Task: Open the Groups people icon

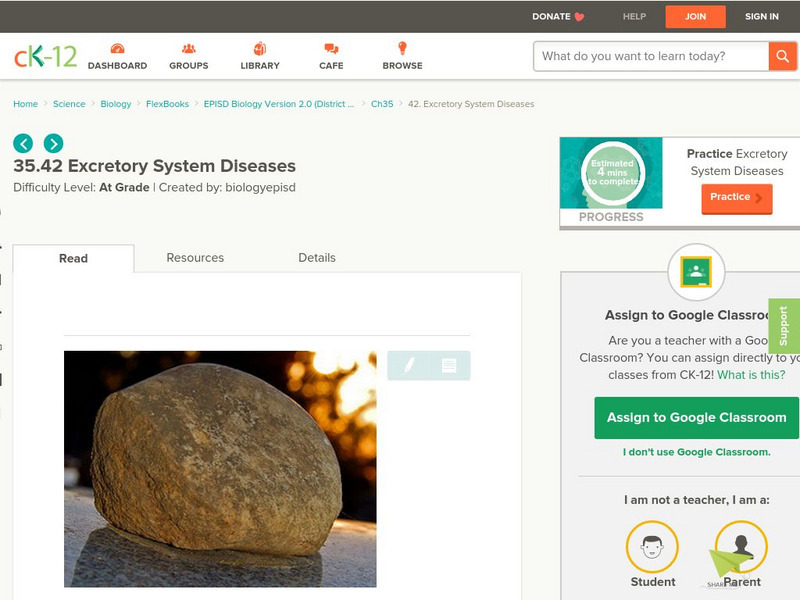Action: click(x=189, y=48)
